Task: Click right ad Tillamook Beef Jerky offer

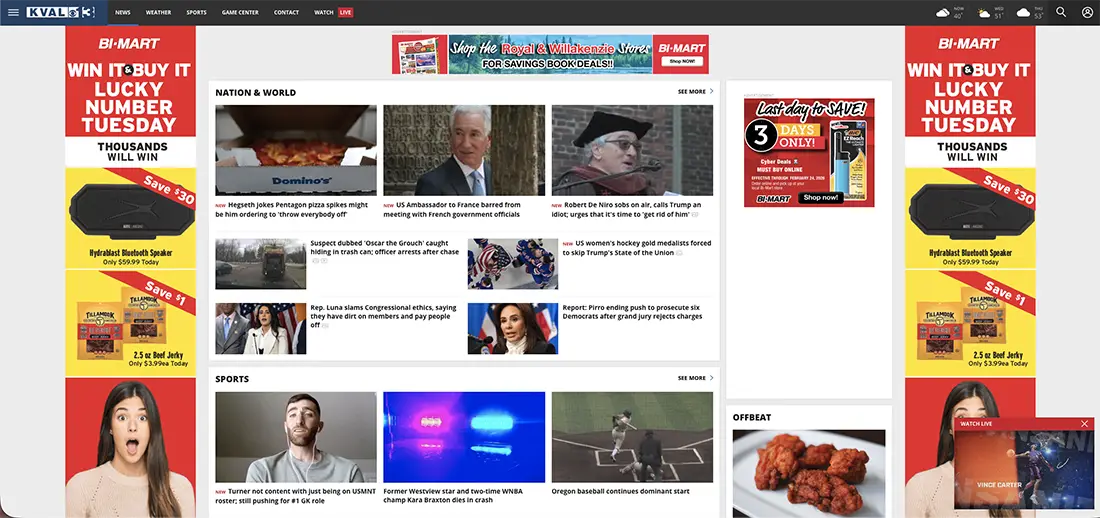Action: 970,323
